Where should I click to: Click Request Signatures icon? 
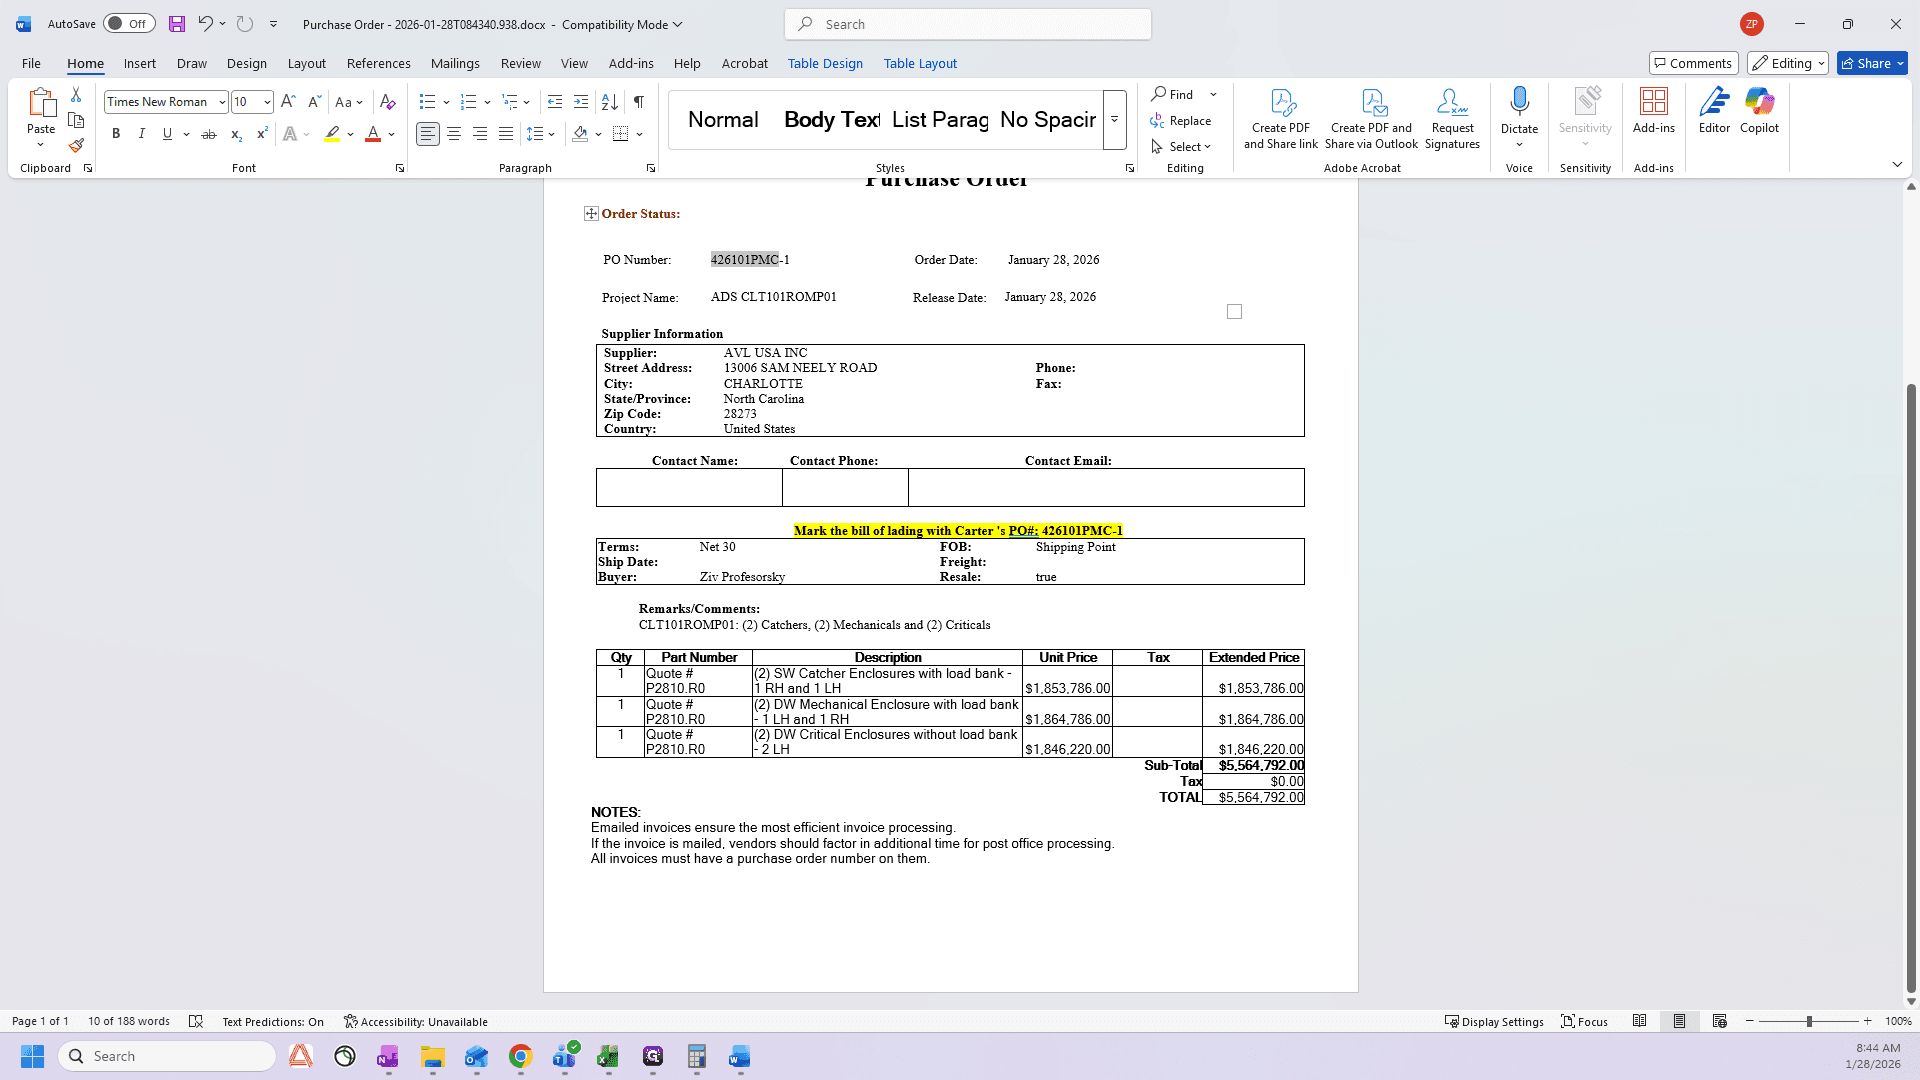[1452, 118]
